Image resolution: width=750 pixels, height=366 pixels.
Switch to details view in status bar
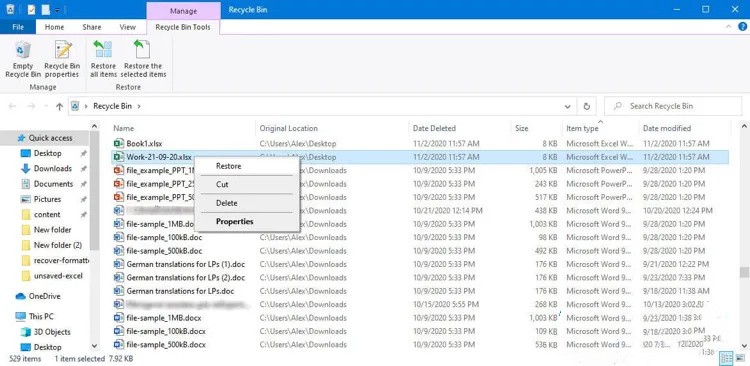click(726, 358)
